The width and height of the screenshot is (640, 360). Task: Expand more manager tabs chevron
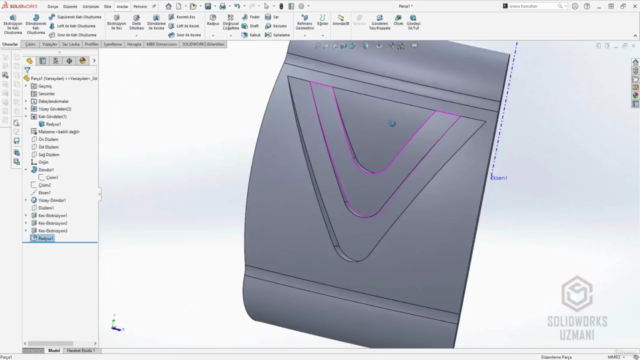pos(94,61)
